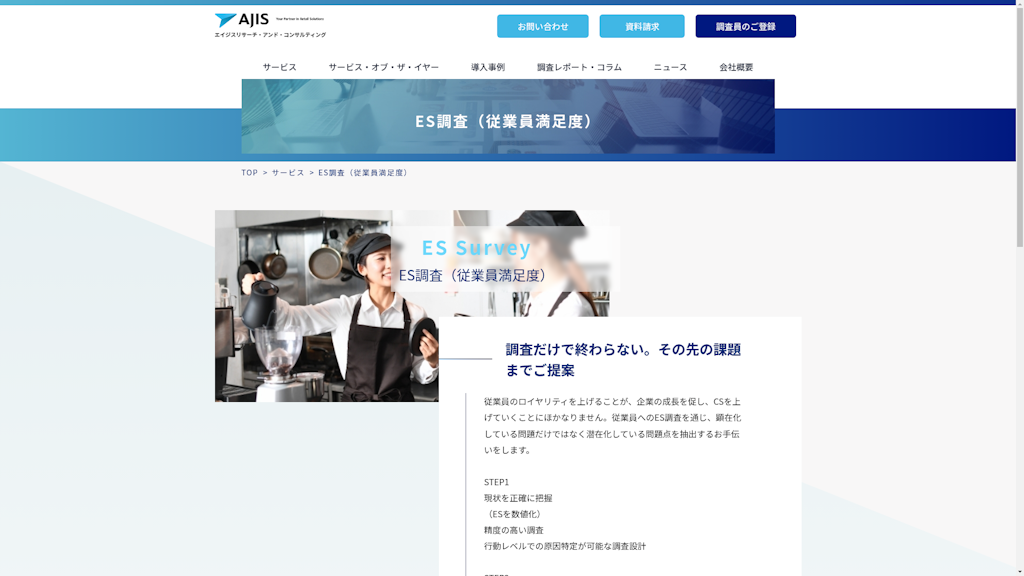Click the 資料請求 document request button

click(x=641, y=26)
